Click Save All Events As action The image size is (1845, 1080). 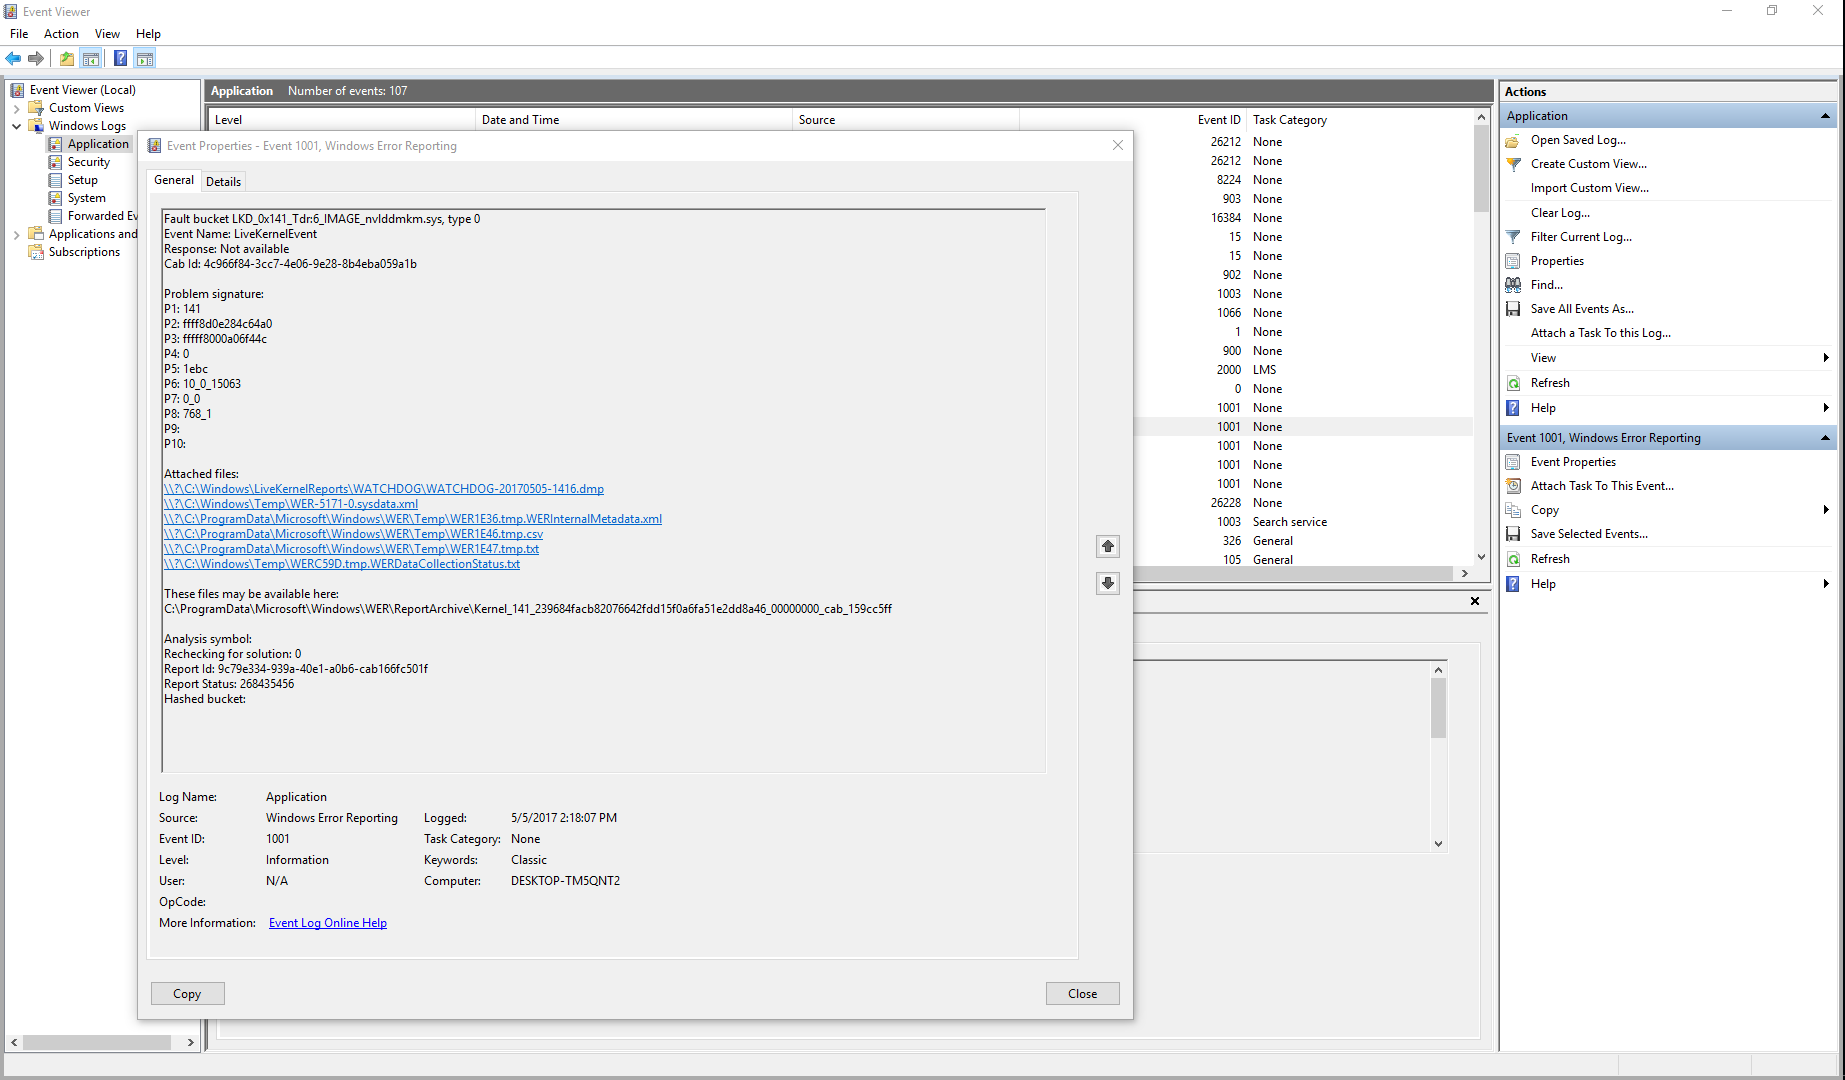point(1582,309)
